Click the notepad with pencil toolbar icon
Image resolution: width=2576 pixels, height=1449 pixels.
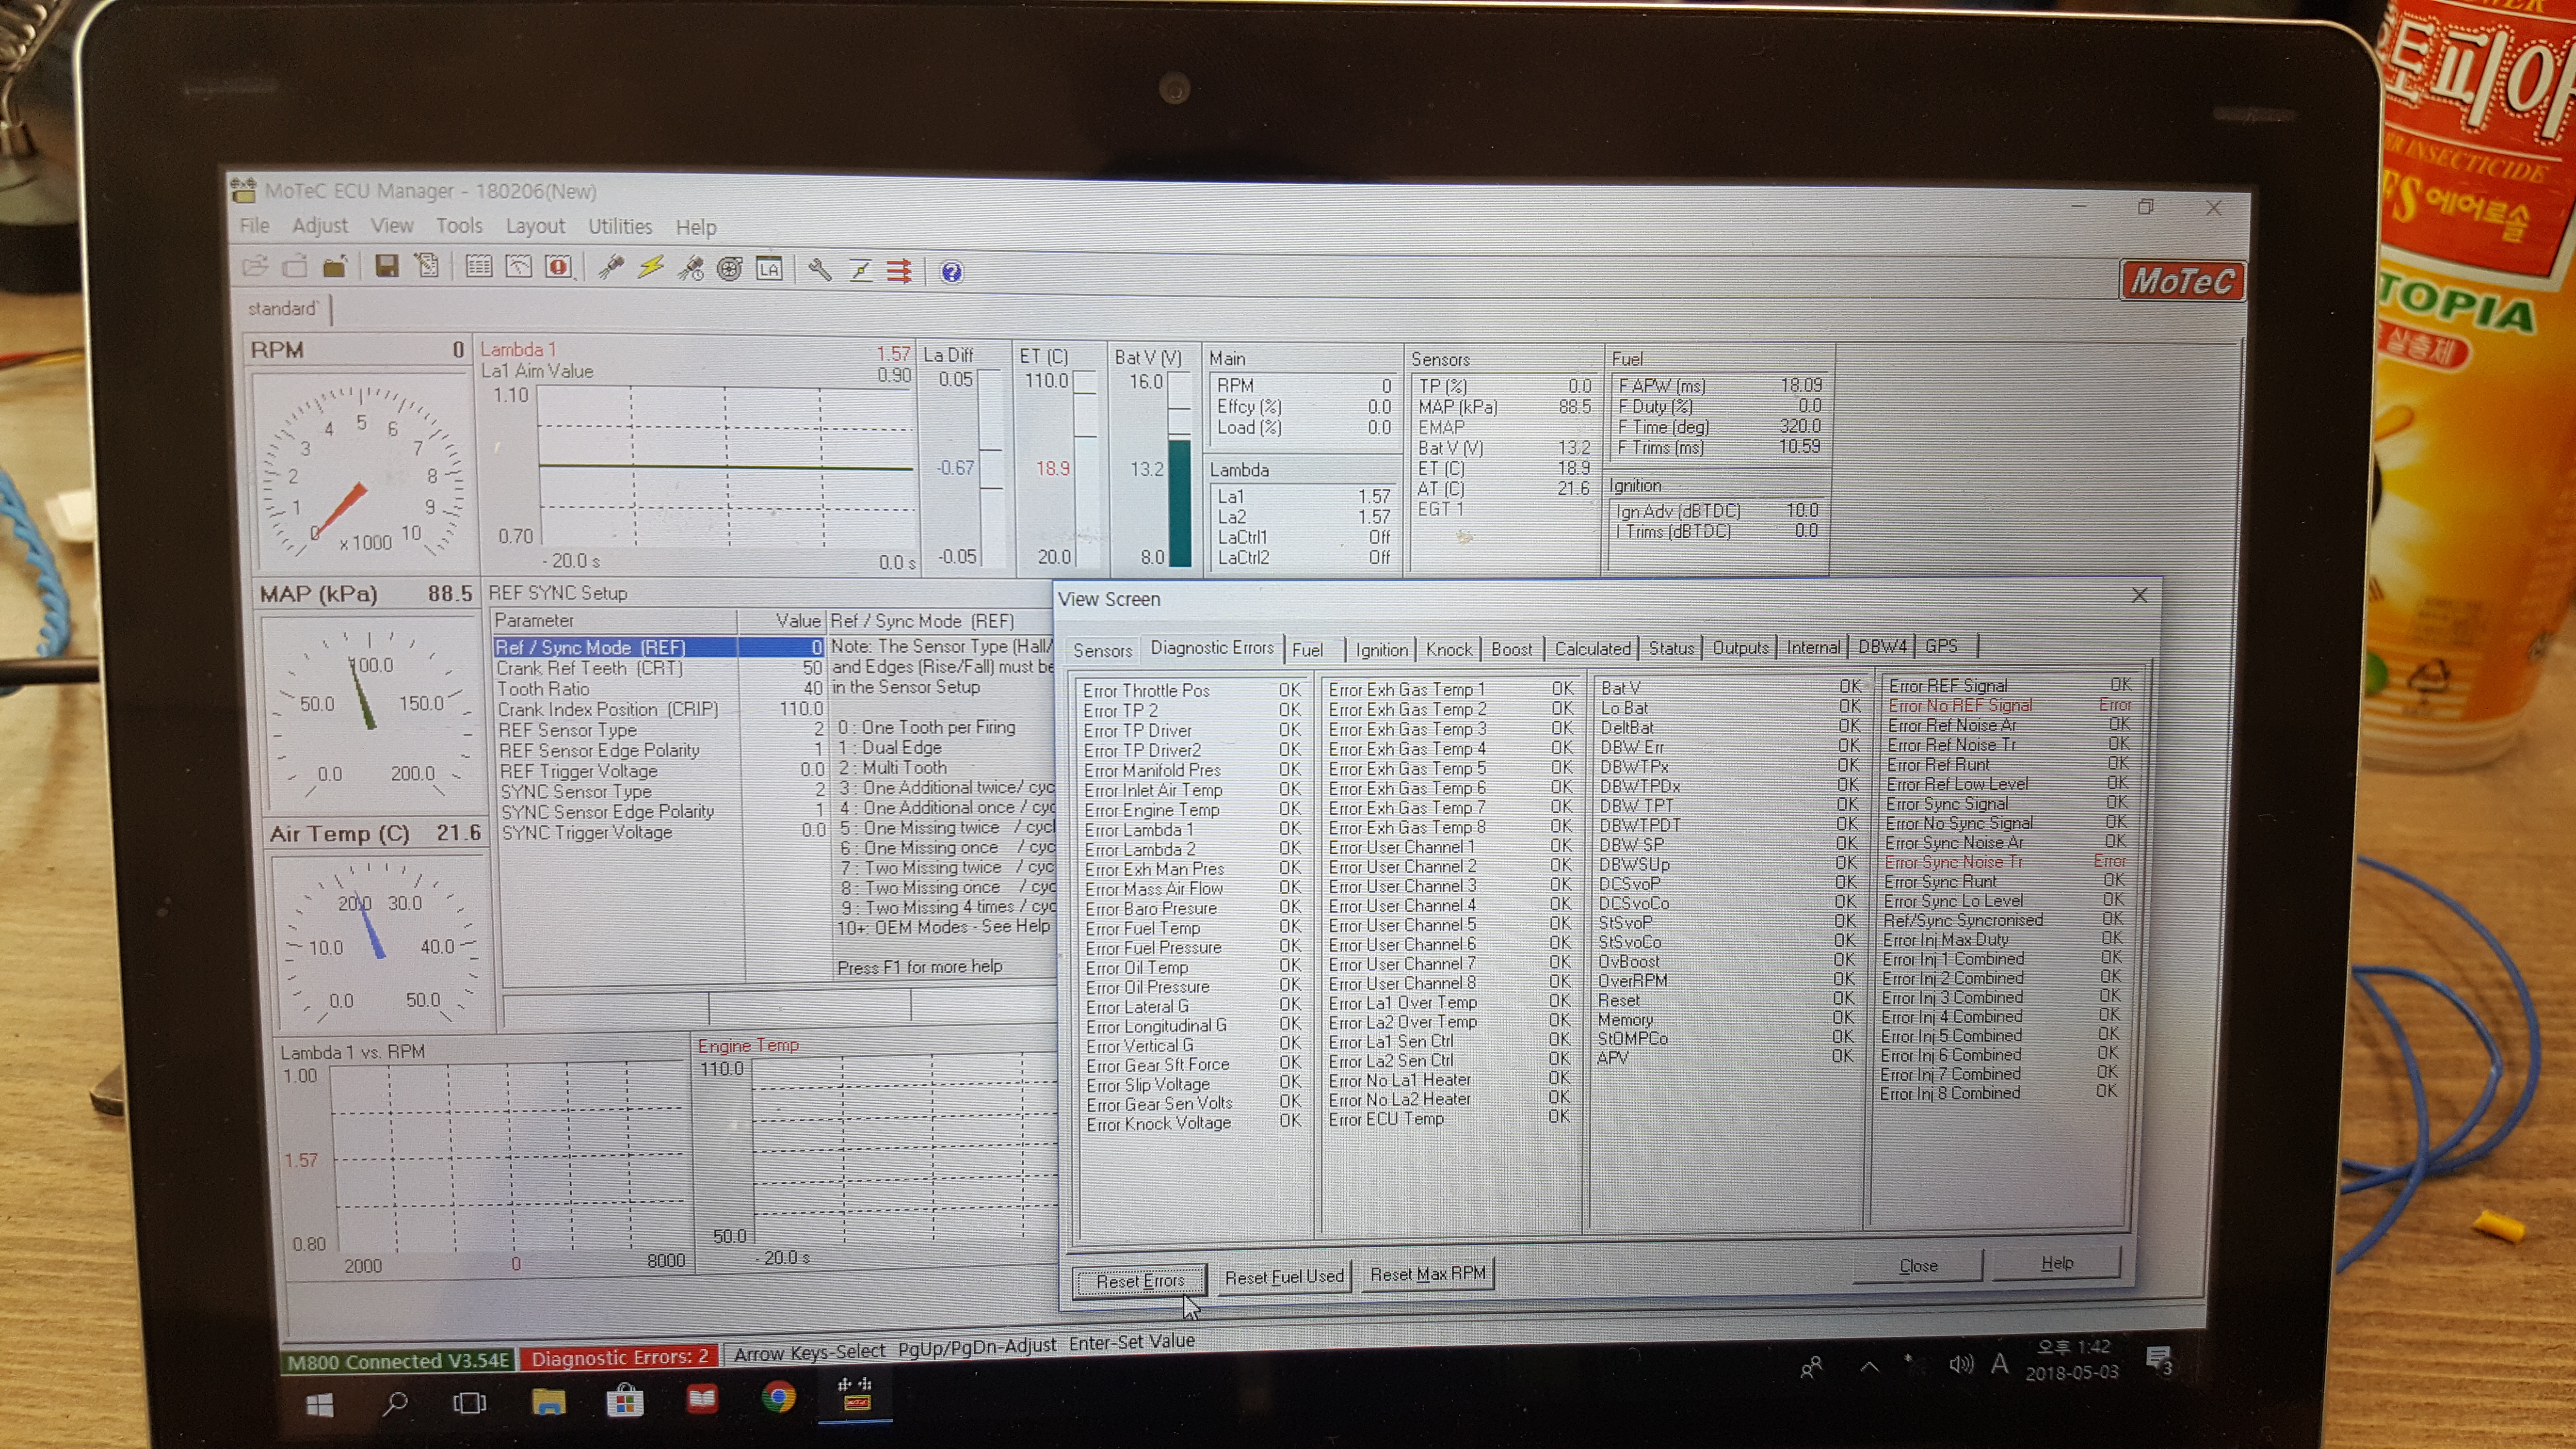tap(427, 266)
